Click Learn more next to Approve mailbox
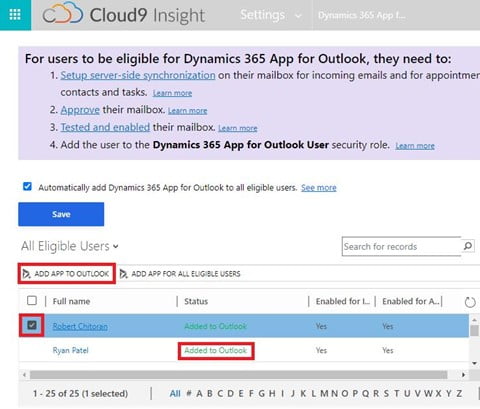Image resolution: width=480 pixels, height=409 pixels. tap(188, 111)
